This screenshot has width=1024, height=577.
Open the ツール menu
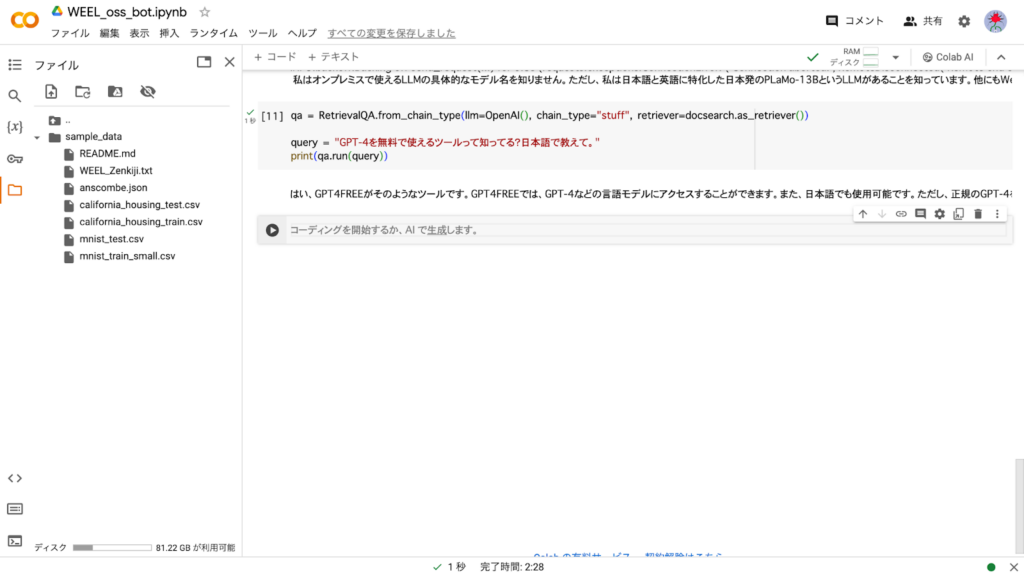coord(262,33)
